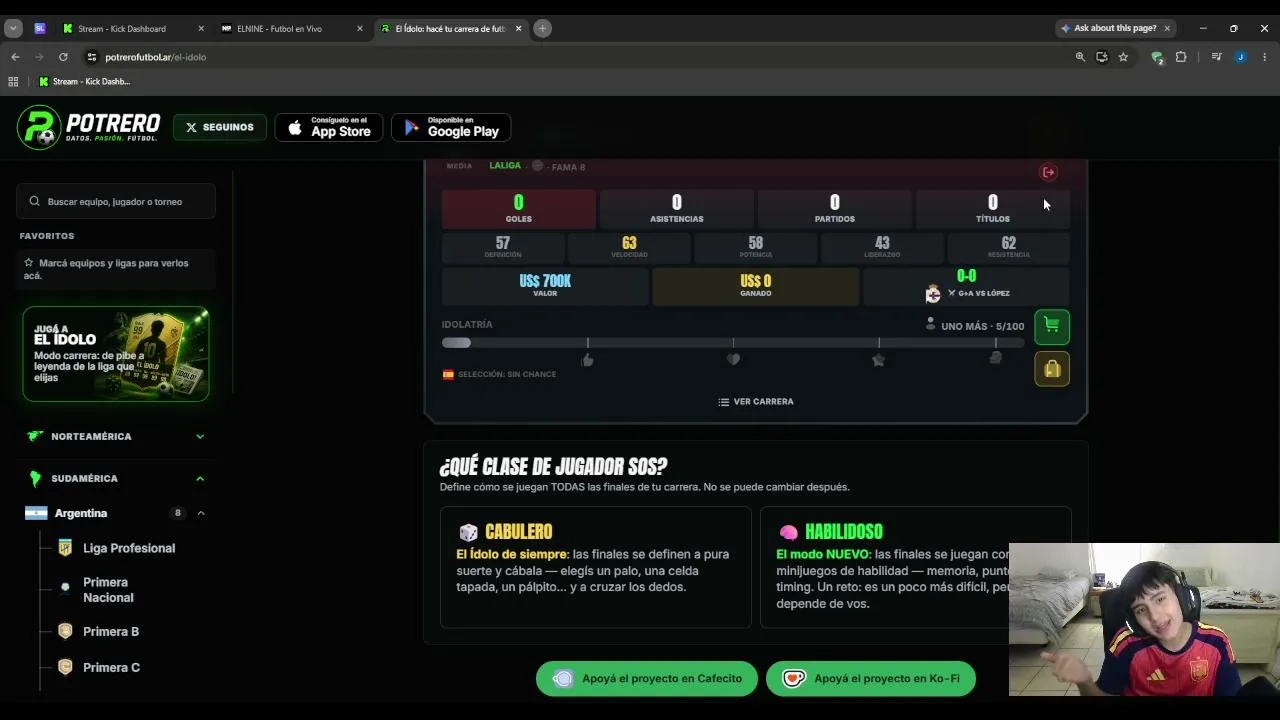Viewport: 1280px width, 720px height.
Task: Click Apoyá el proyecto en Ko-Fi
Action: point(871,678)
